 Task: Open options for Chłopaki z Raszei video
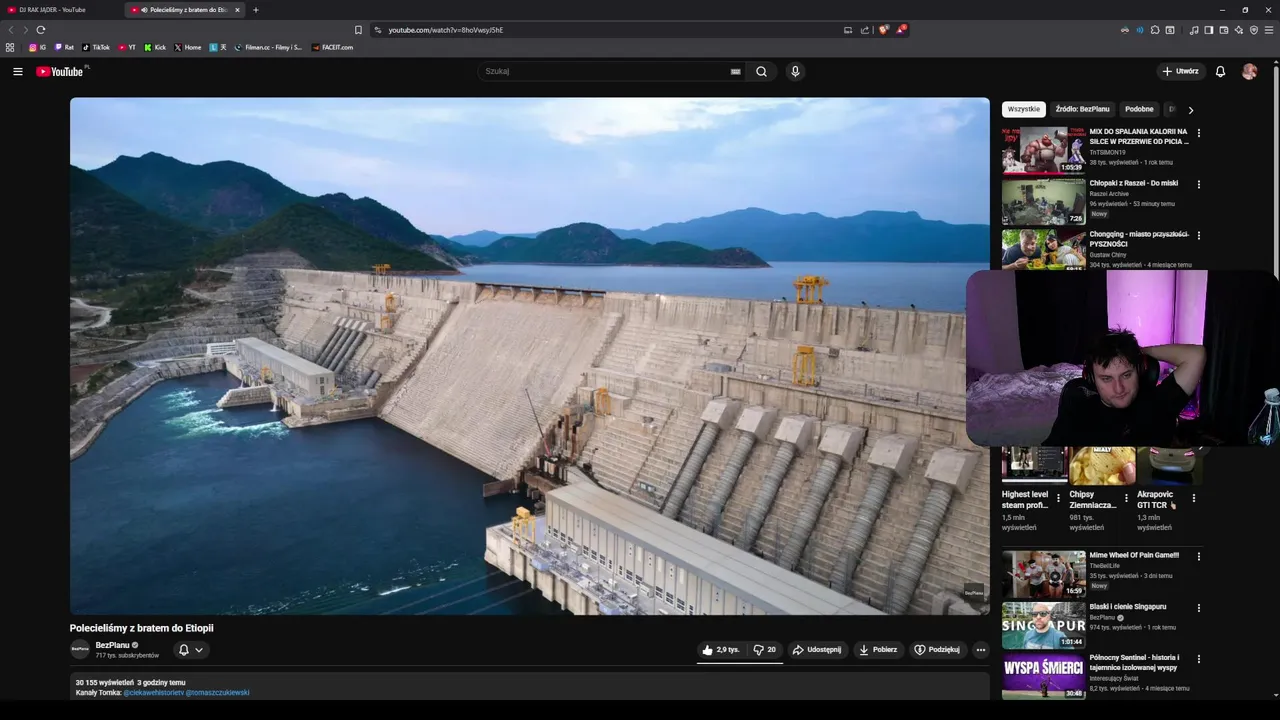click(1198, 184)
